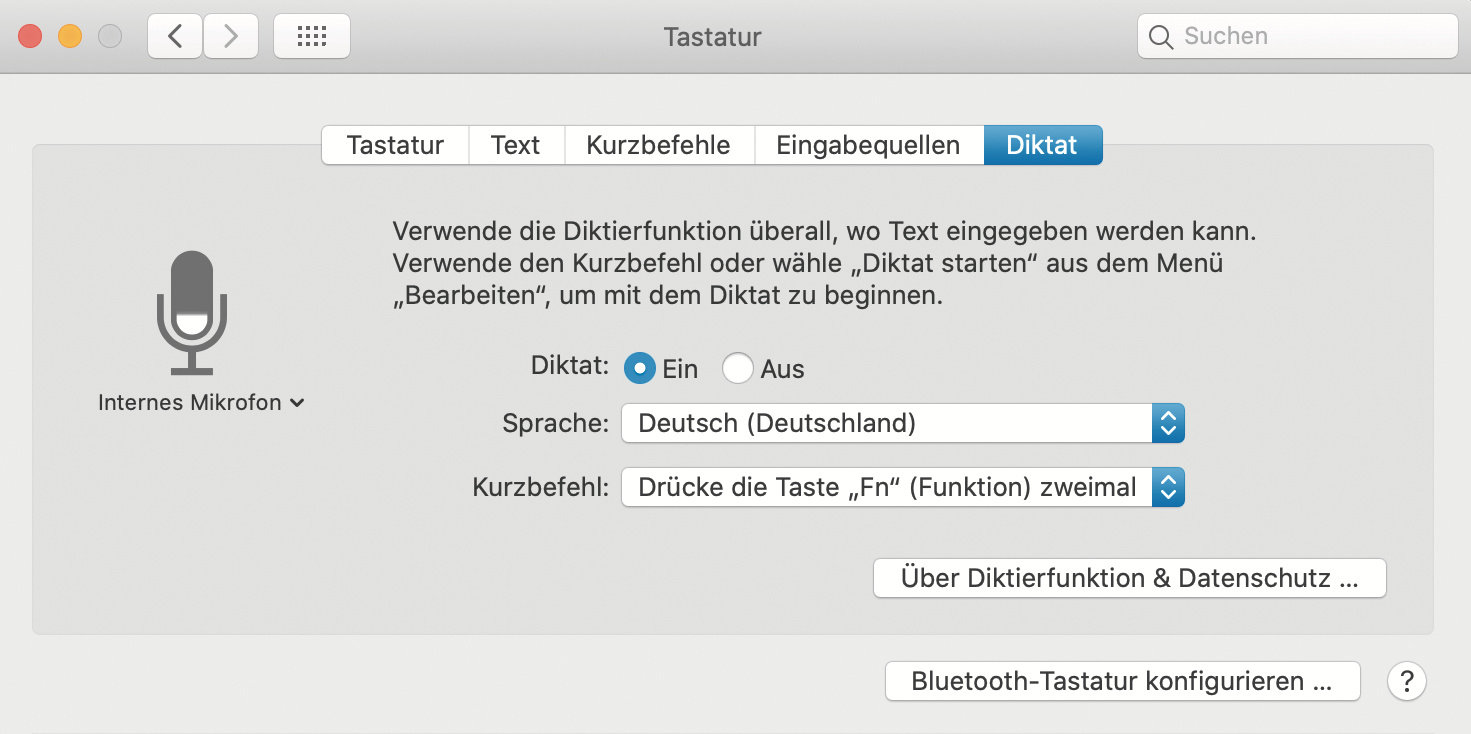Disable dictation with the Aus radio button
The width and height of the screenshot is (1471, 734).
coord(737,368)
